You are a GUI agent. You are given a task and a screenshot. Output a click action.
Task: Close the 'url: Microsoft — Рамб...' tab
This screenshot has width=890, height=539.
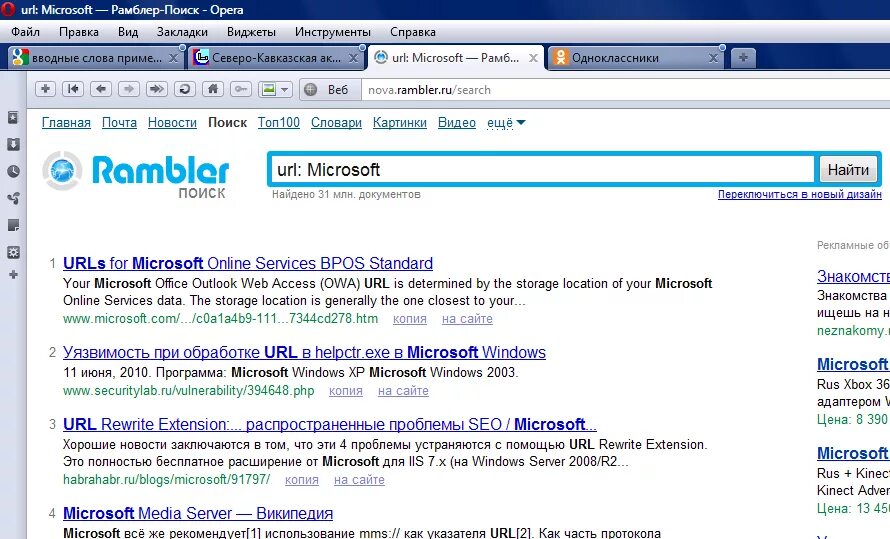pyautogui.click(x=533, y=58)
